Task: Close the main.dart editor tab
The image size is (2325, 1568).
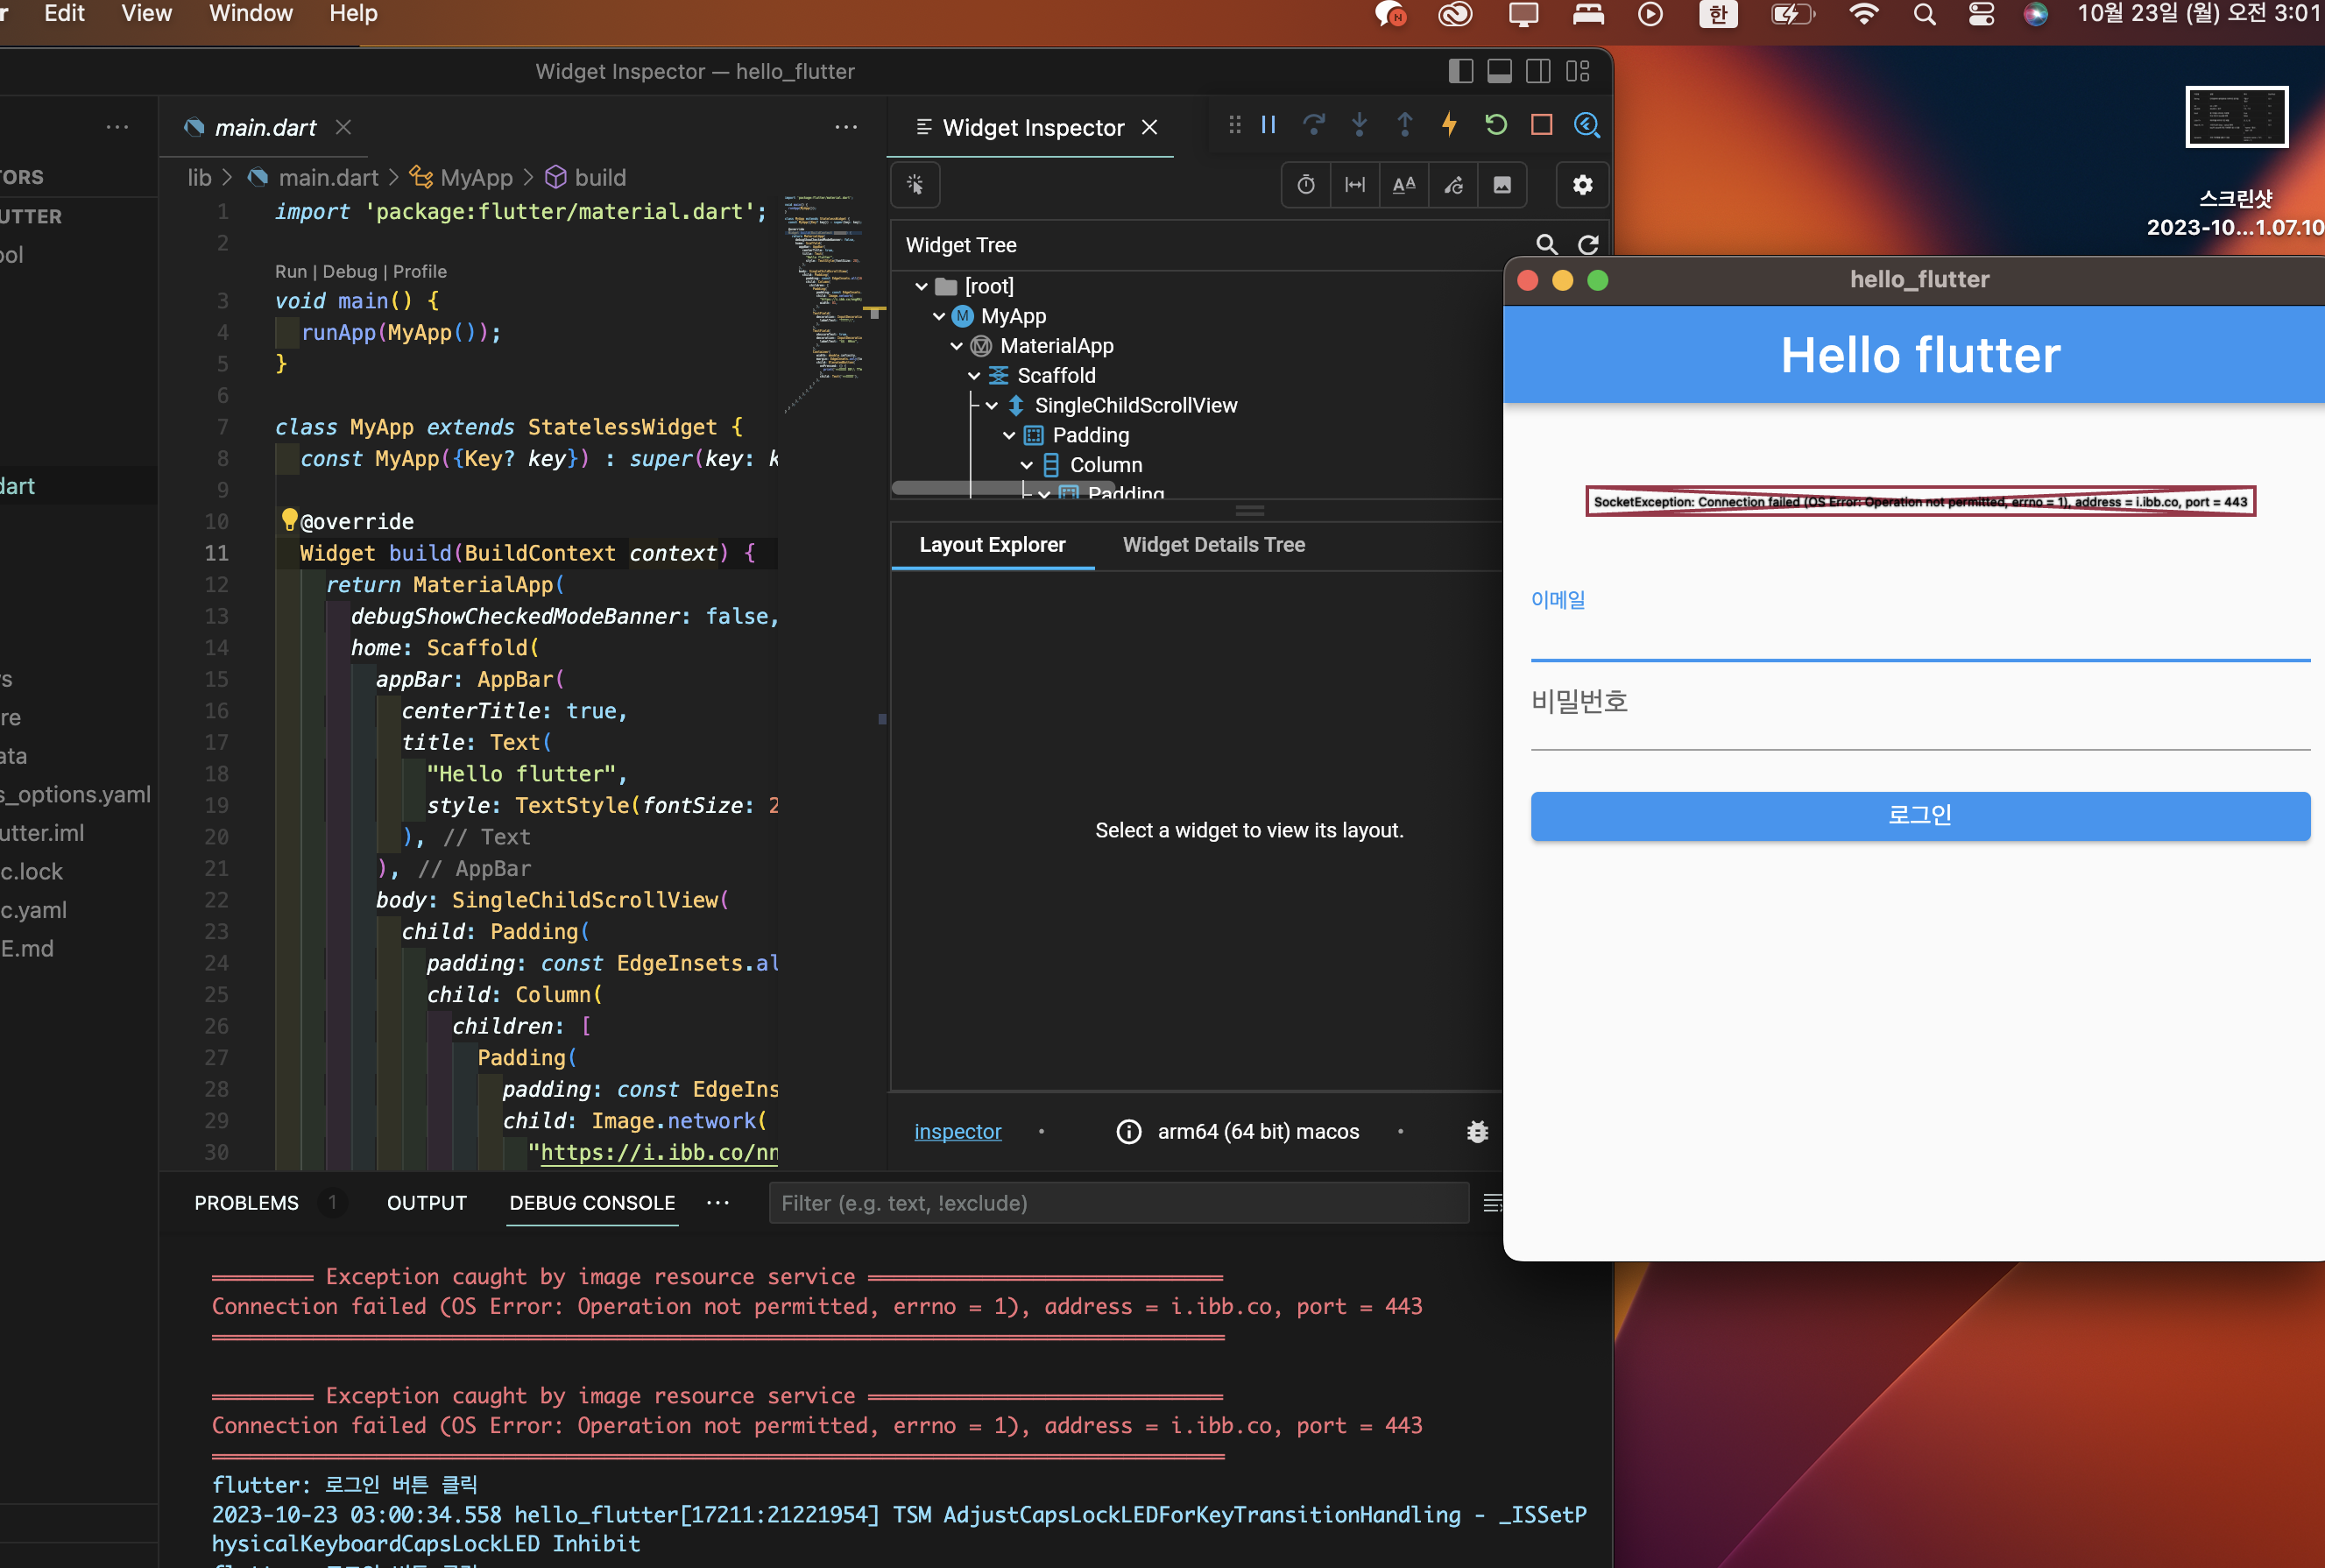Action: tap(343, 127)
